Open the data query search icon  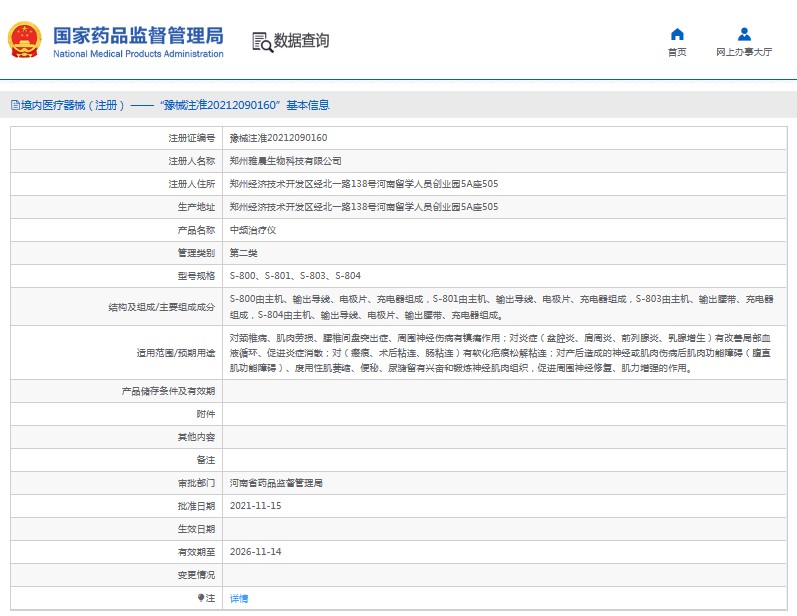point(262,42)
